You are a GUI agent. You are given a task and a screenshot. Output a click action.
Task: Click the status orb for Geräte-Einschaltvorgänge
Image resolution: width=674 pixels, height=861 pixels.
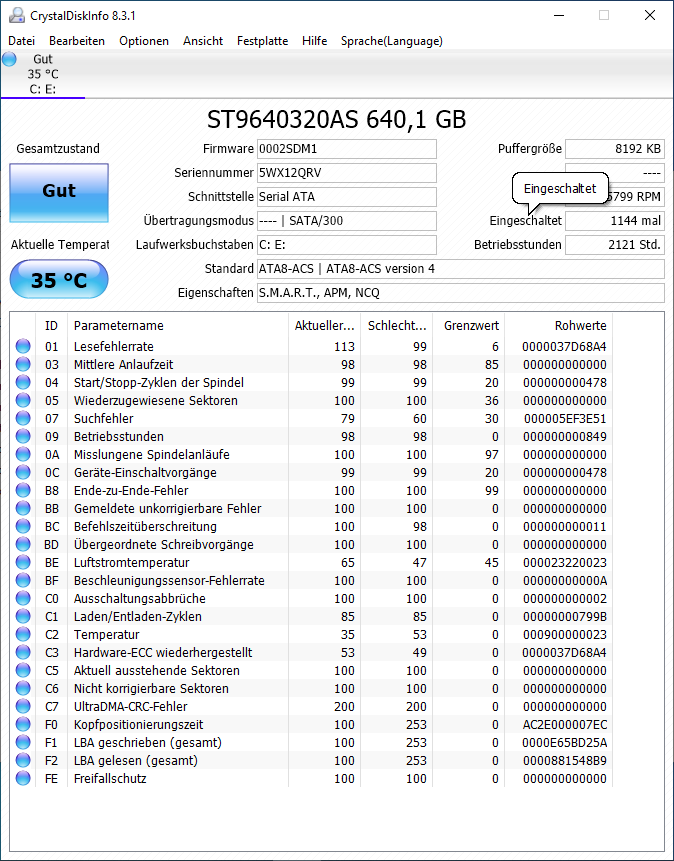(x=23, y=472)
